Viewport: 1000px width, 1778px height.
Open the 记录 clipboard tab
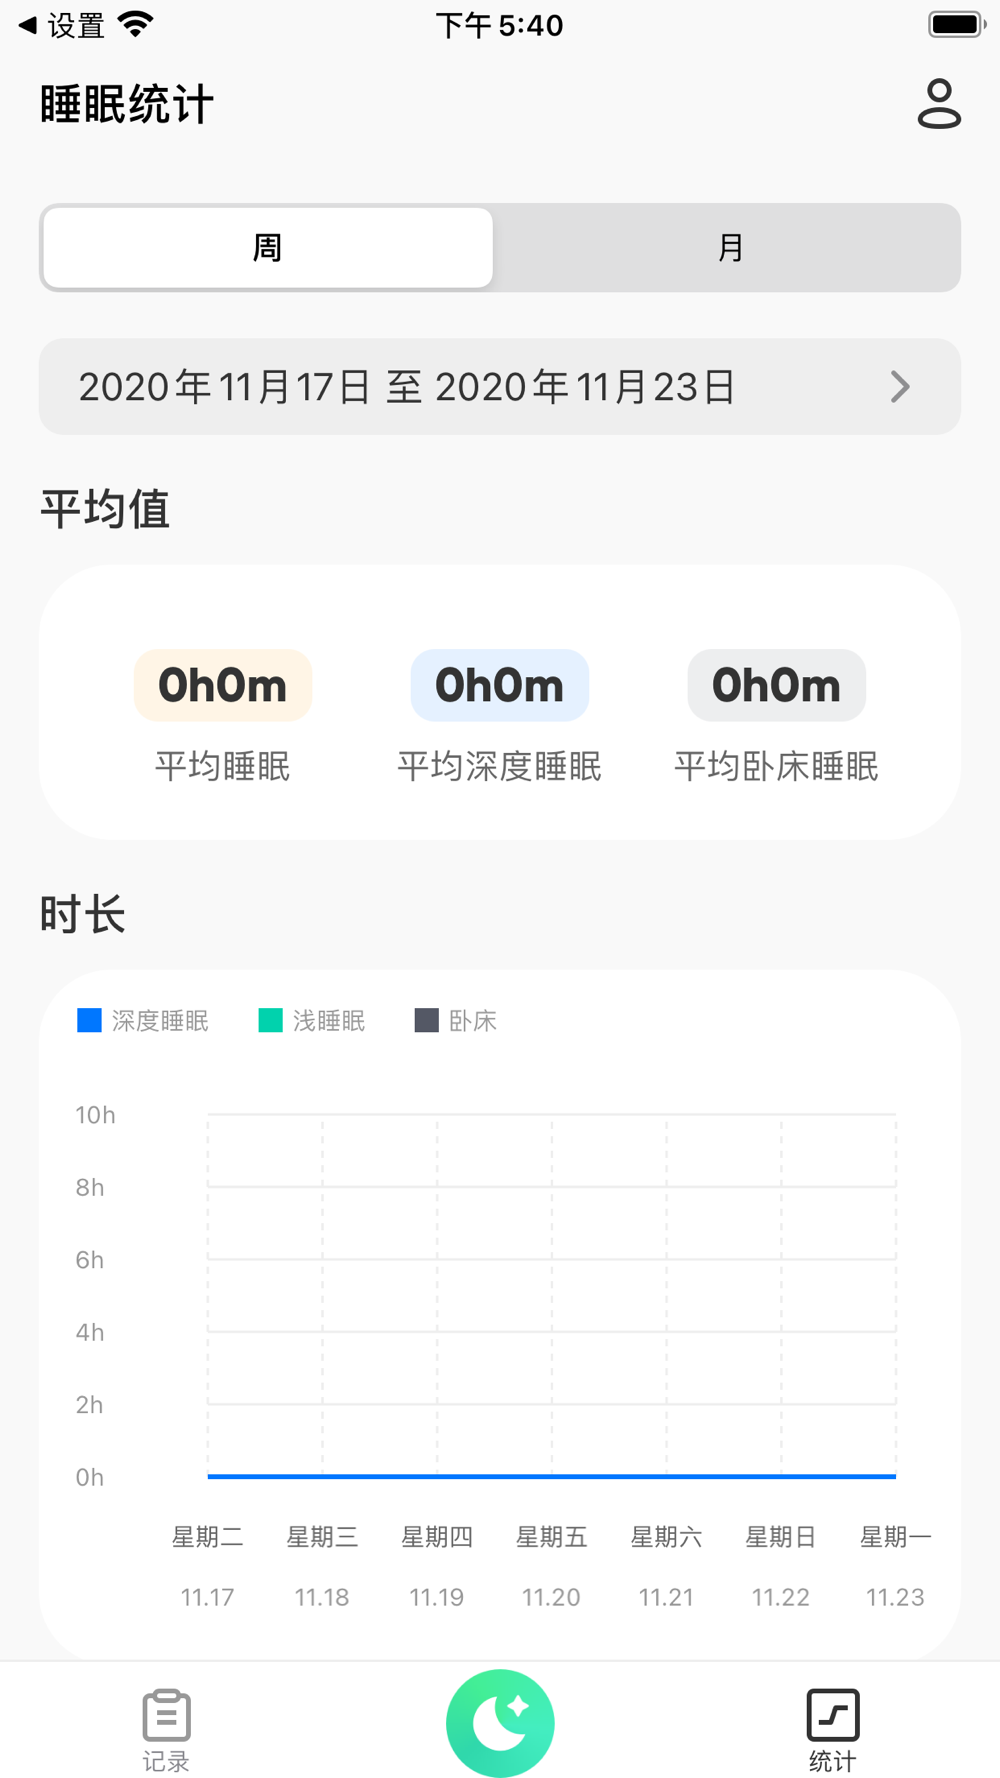click(x=166, y=1728)
